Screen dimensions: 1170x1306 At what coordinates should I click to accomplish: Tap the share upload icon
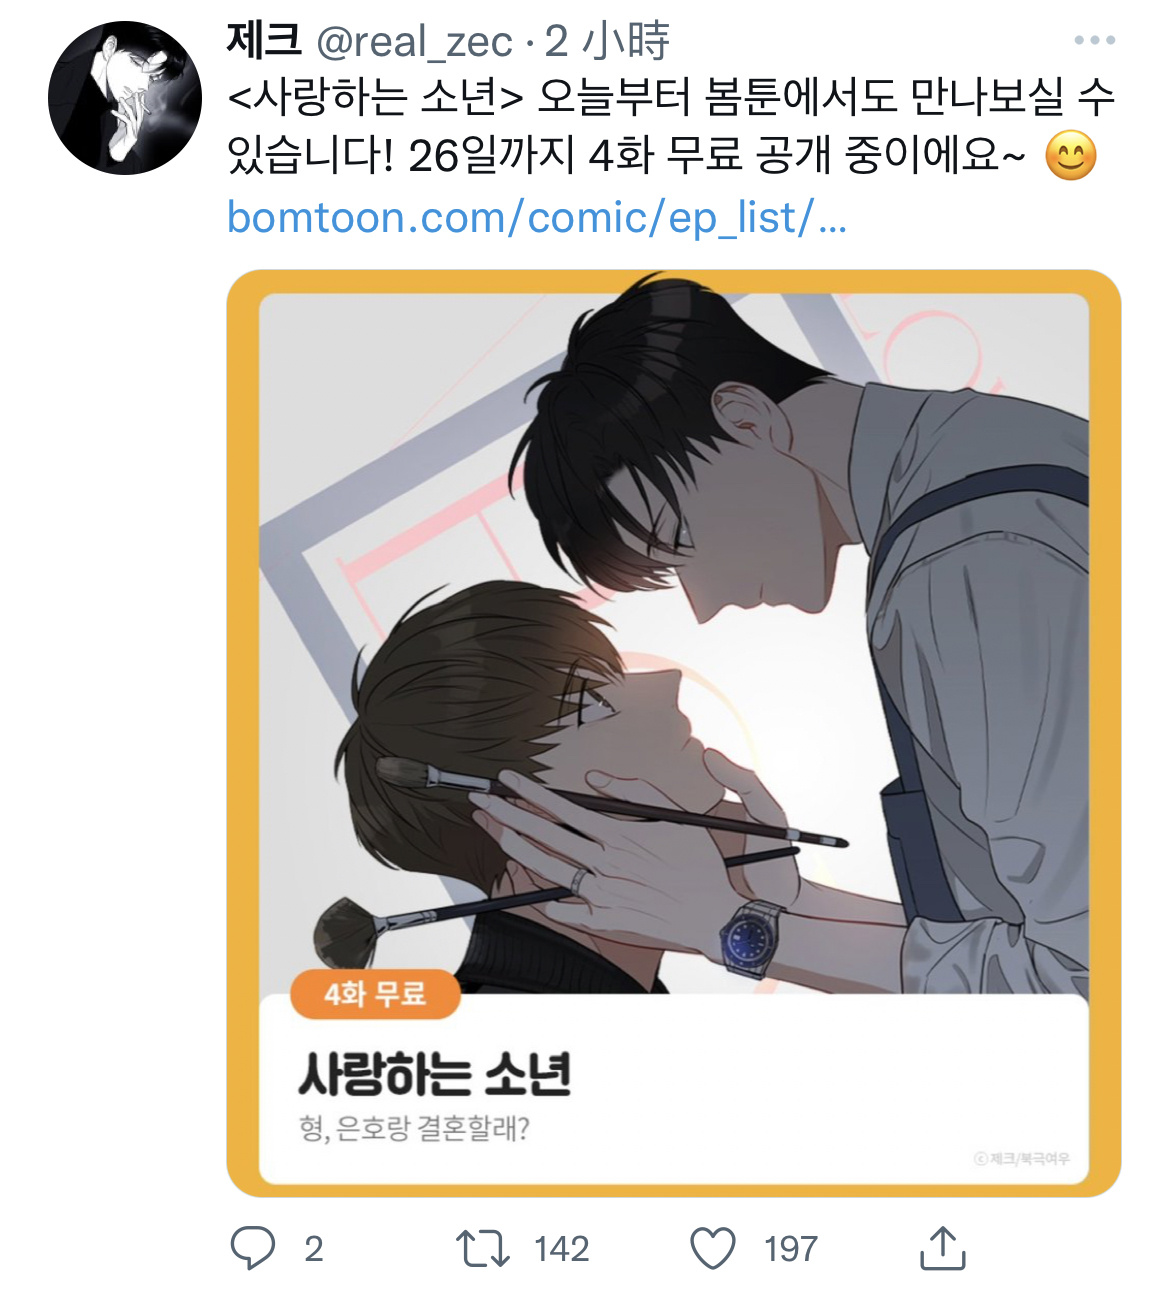942,1247
